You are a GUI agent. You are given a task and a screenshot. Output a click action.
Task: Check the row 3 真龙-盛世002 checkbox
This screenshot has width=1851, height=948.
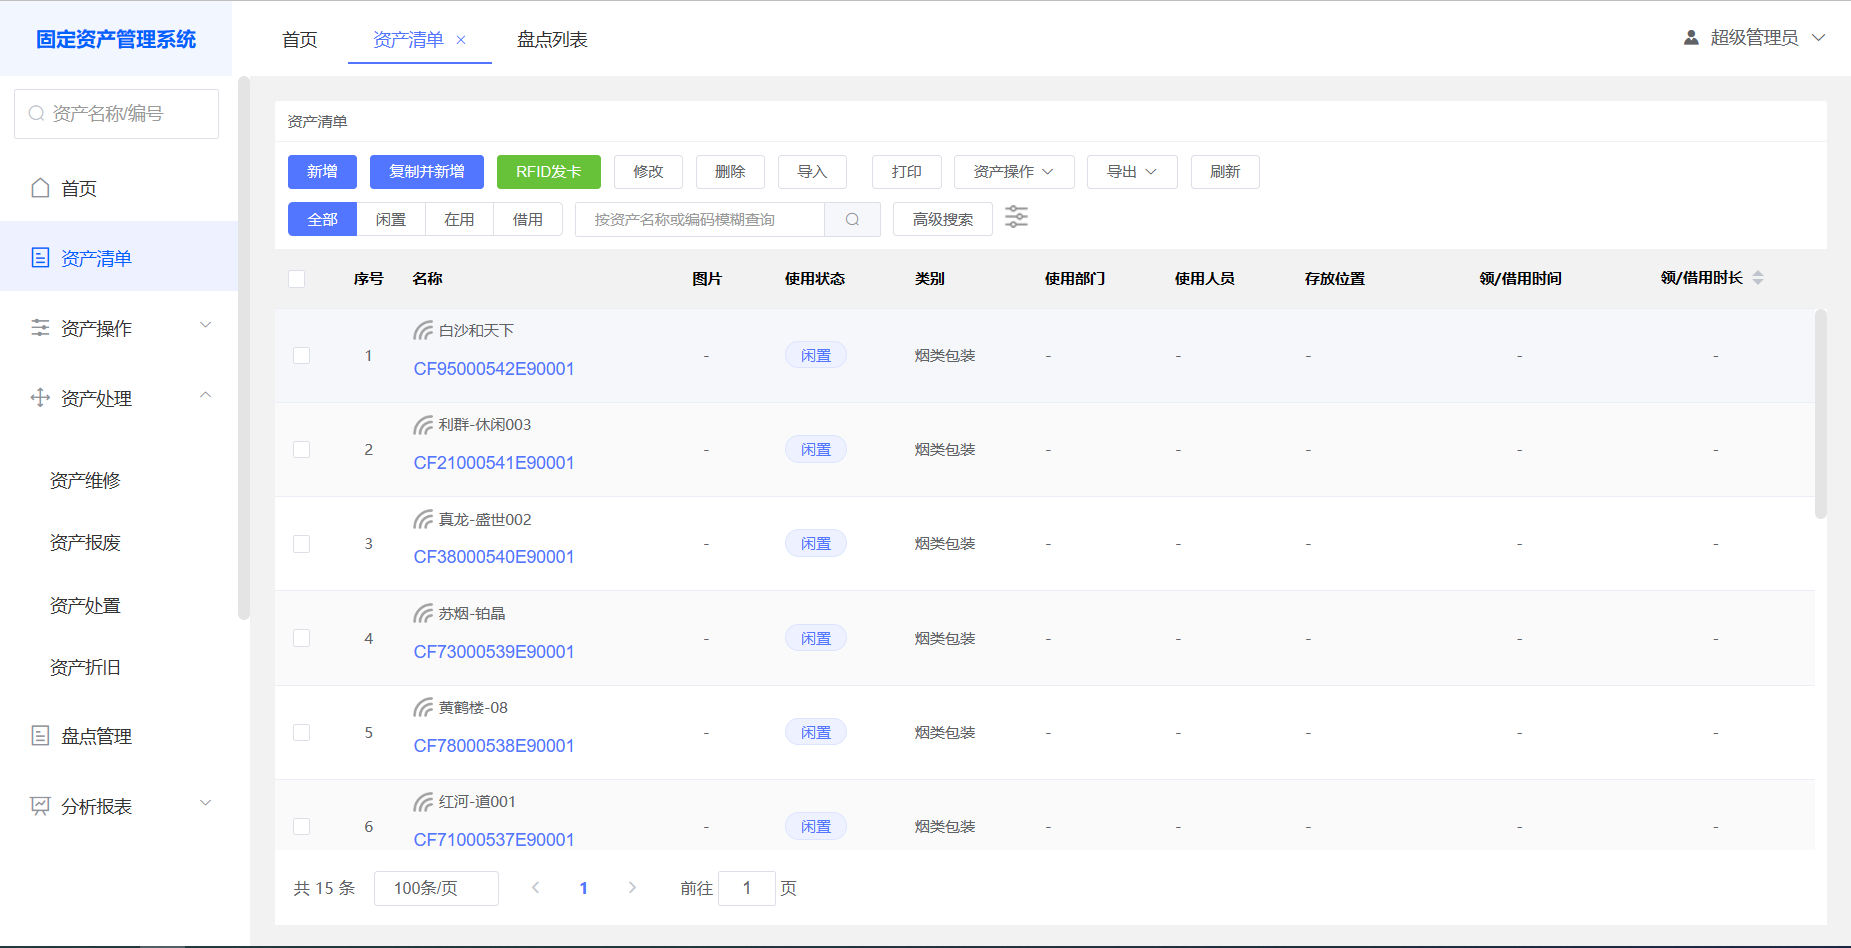tap(301, 544)
